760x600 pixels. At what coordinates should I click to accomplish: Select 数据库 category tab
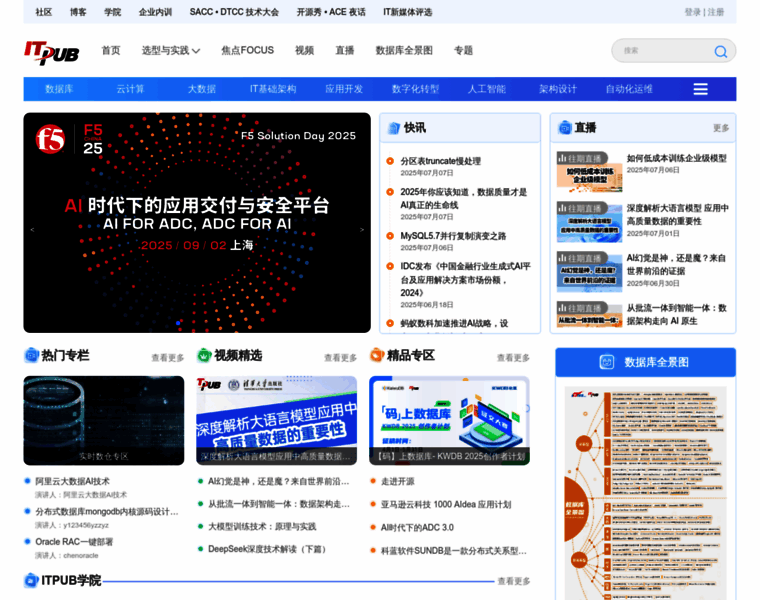click(59, 89)
